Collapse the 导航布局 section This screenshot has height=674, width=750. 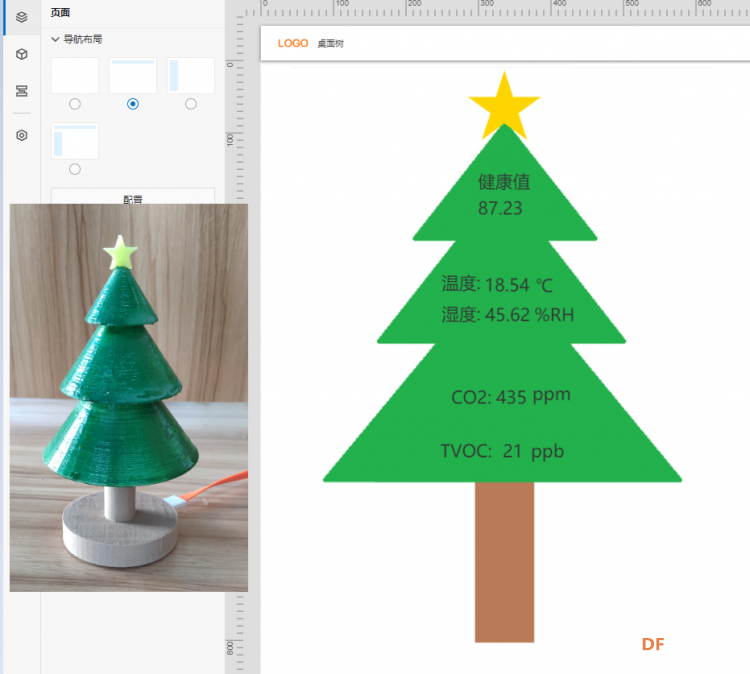point(55,39)
